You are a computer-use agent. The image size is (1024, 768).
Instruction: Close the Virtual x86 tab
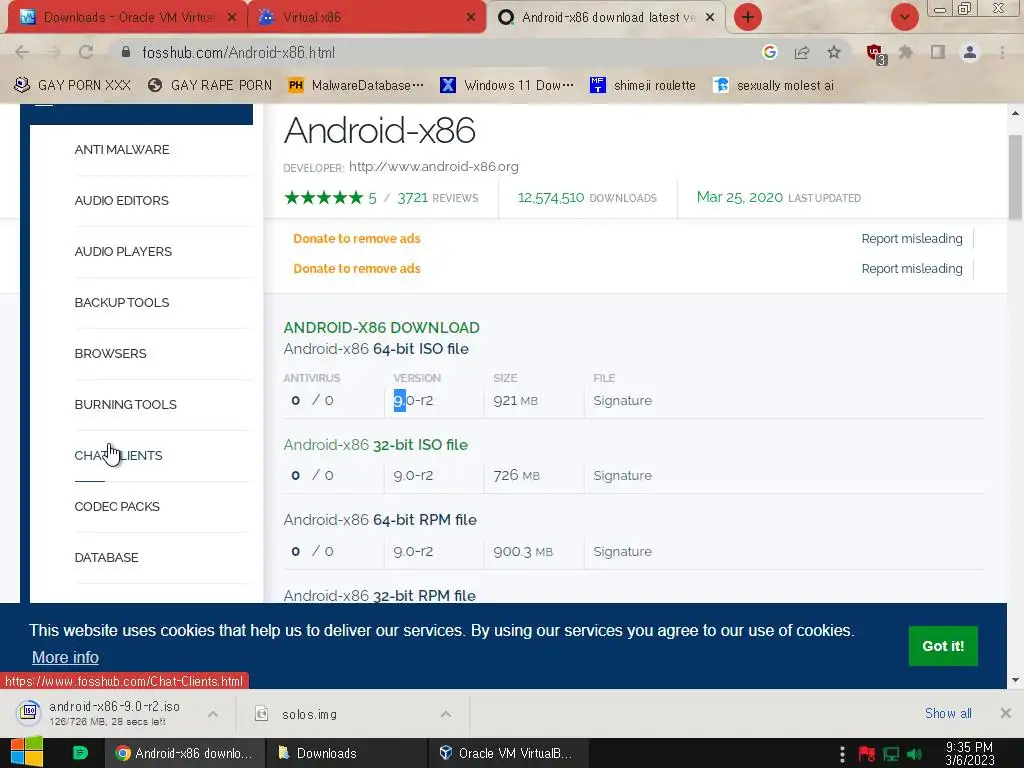[471, 18]
